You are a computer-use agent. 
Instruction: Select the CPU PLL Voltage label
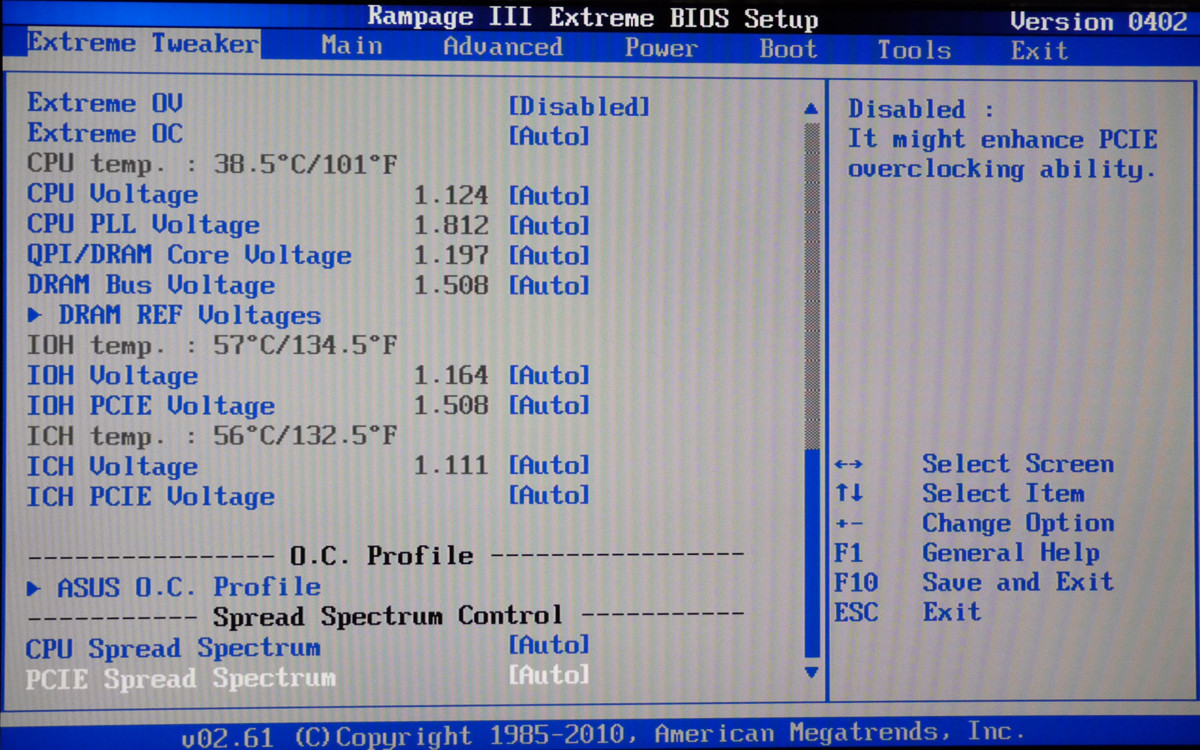[x=143, y=225]
